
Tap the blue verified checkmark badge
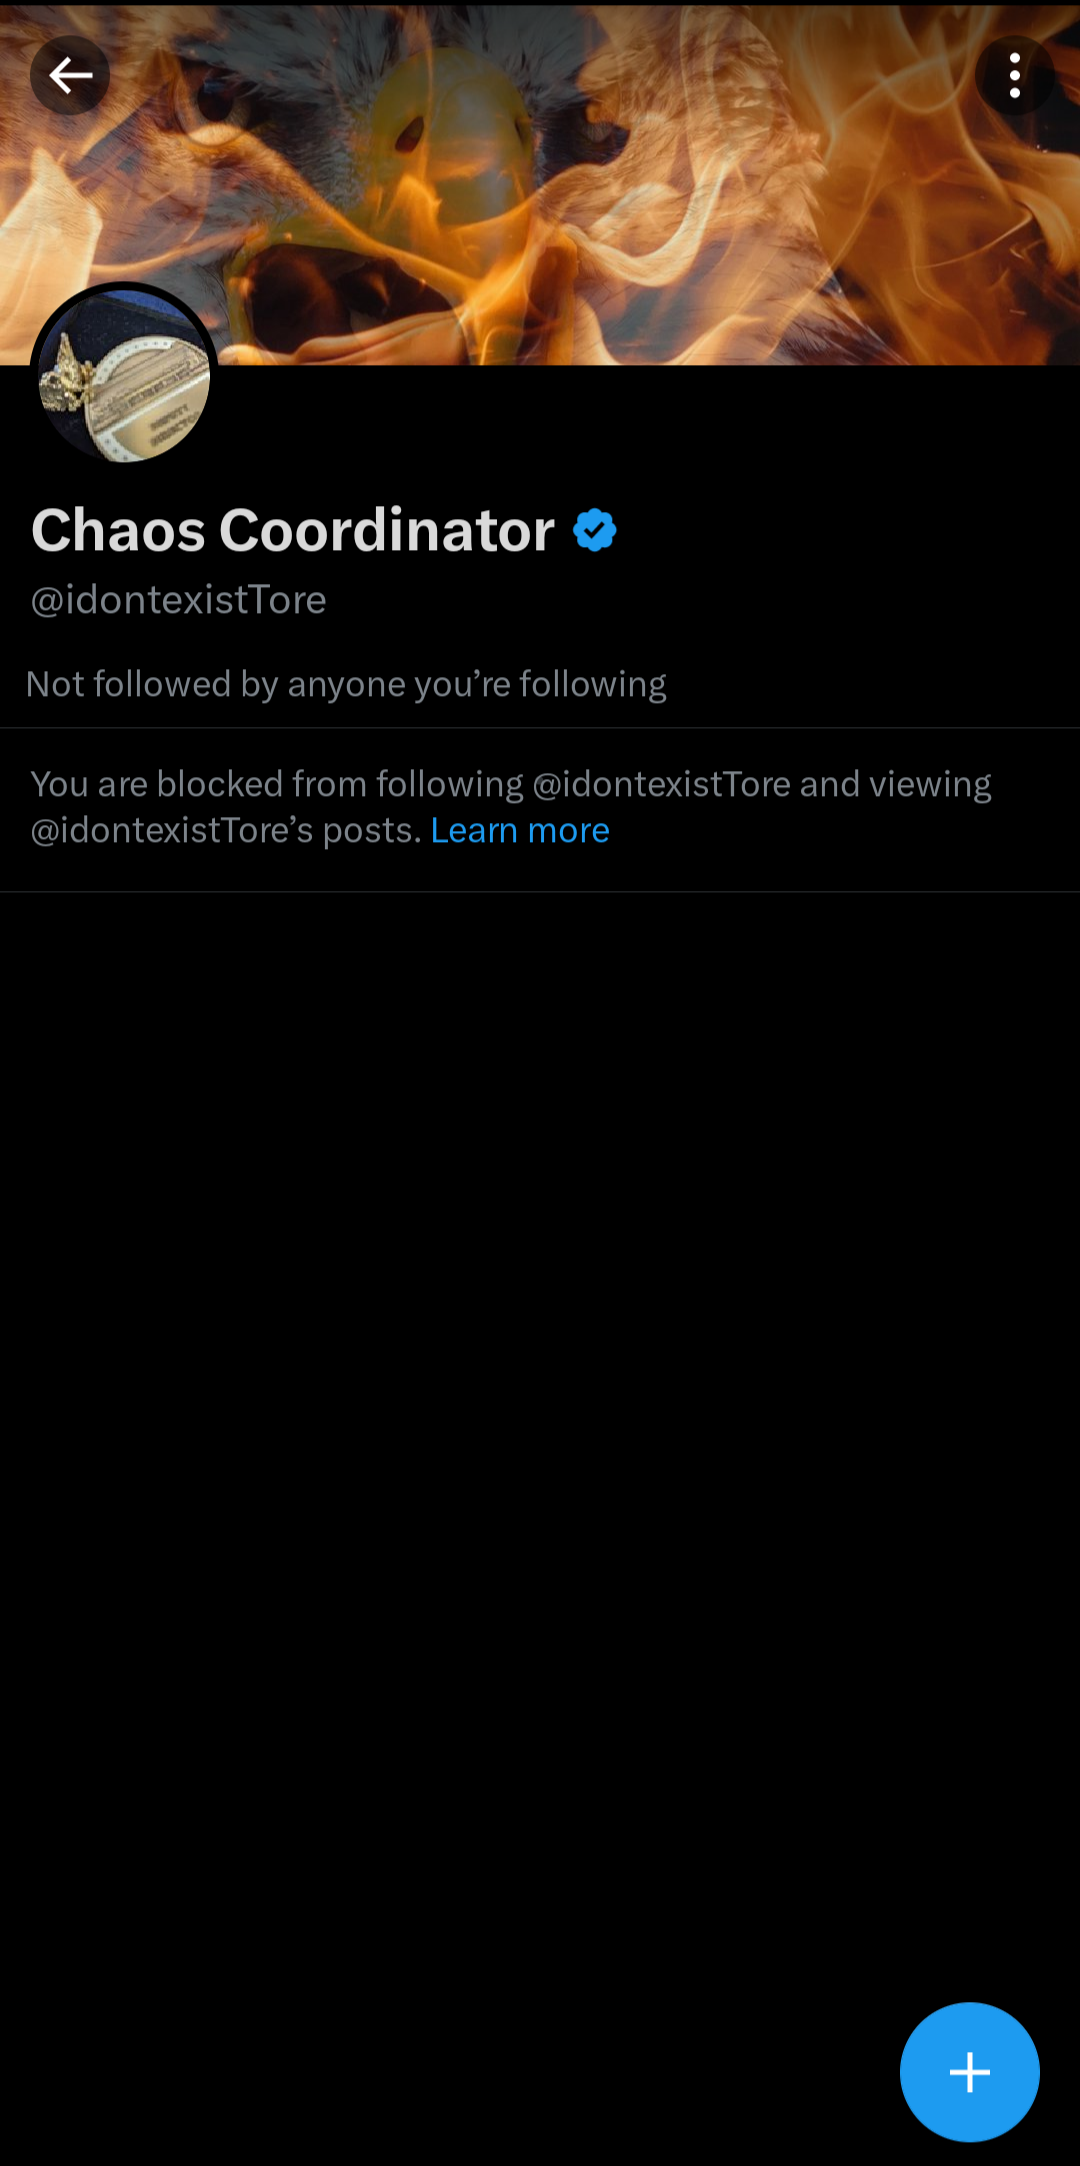(x=595, y=530)
